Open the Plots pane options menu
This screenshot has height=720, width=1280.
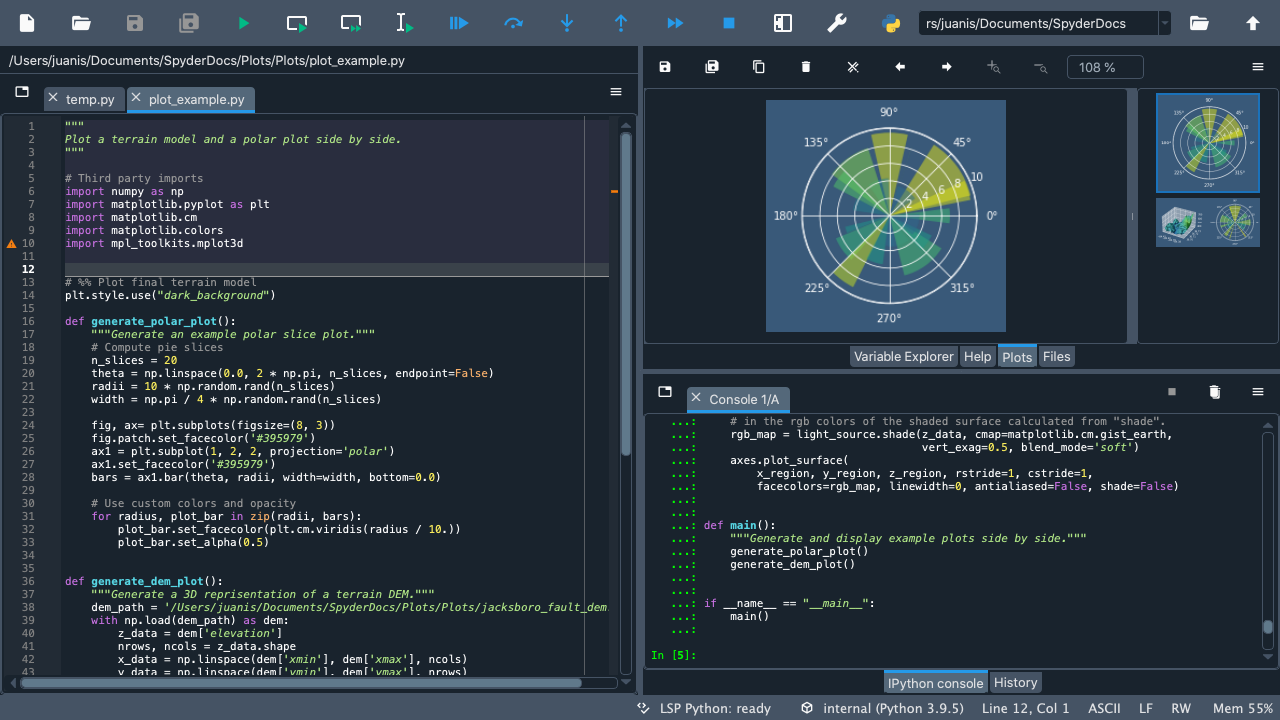pyautogui.click(x=1258, y=67)
